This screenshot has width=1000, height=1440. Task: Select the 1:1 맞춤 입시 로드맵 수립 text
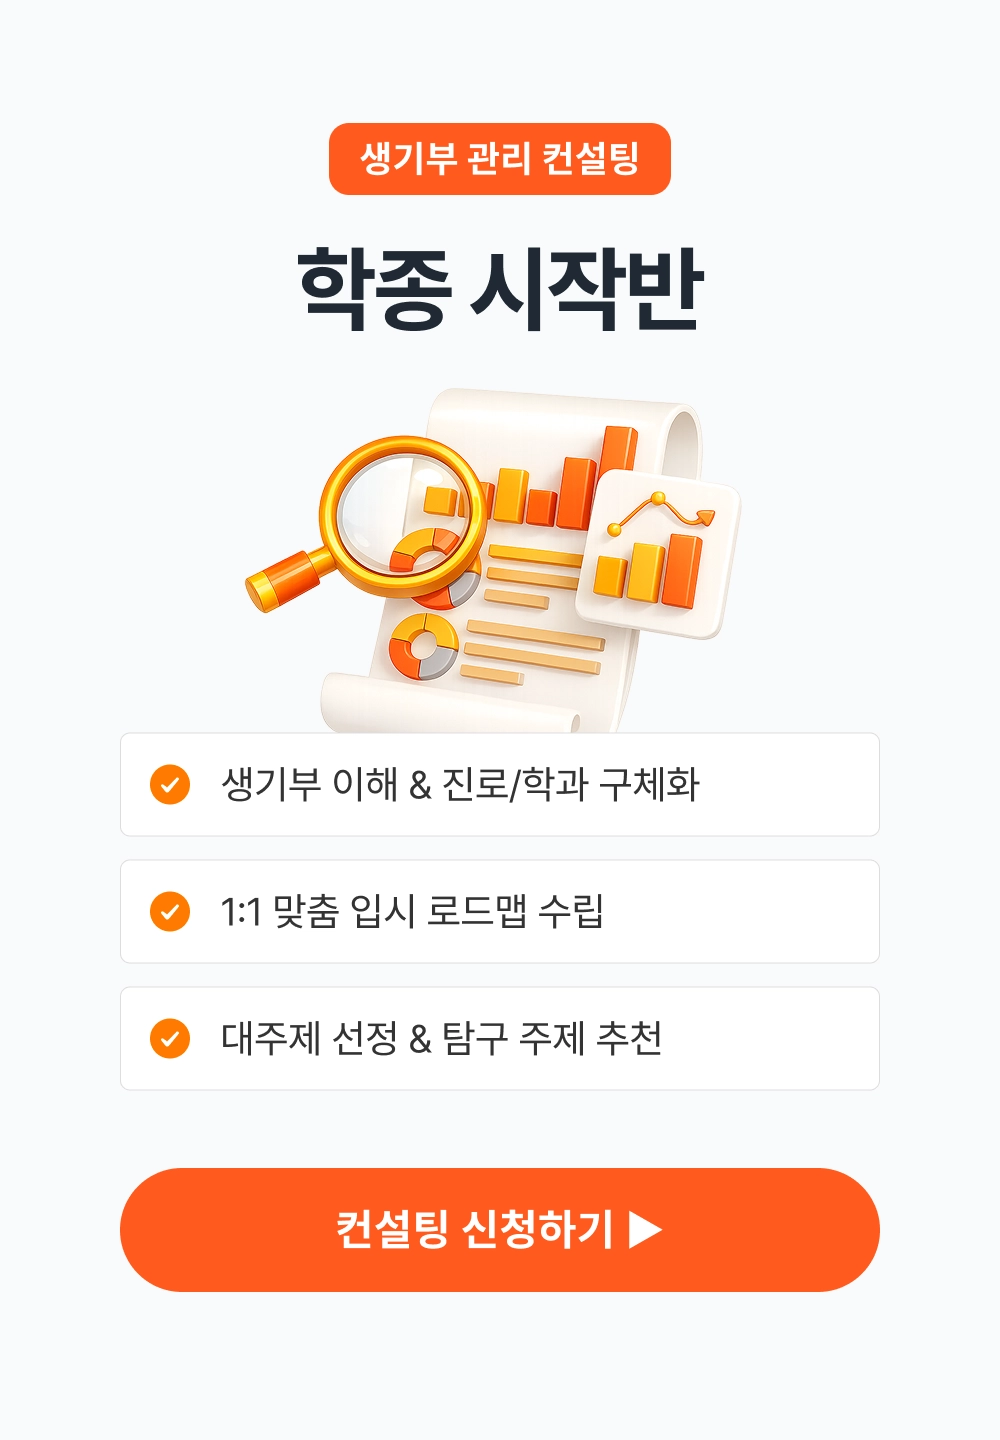412,912
